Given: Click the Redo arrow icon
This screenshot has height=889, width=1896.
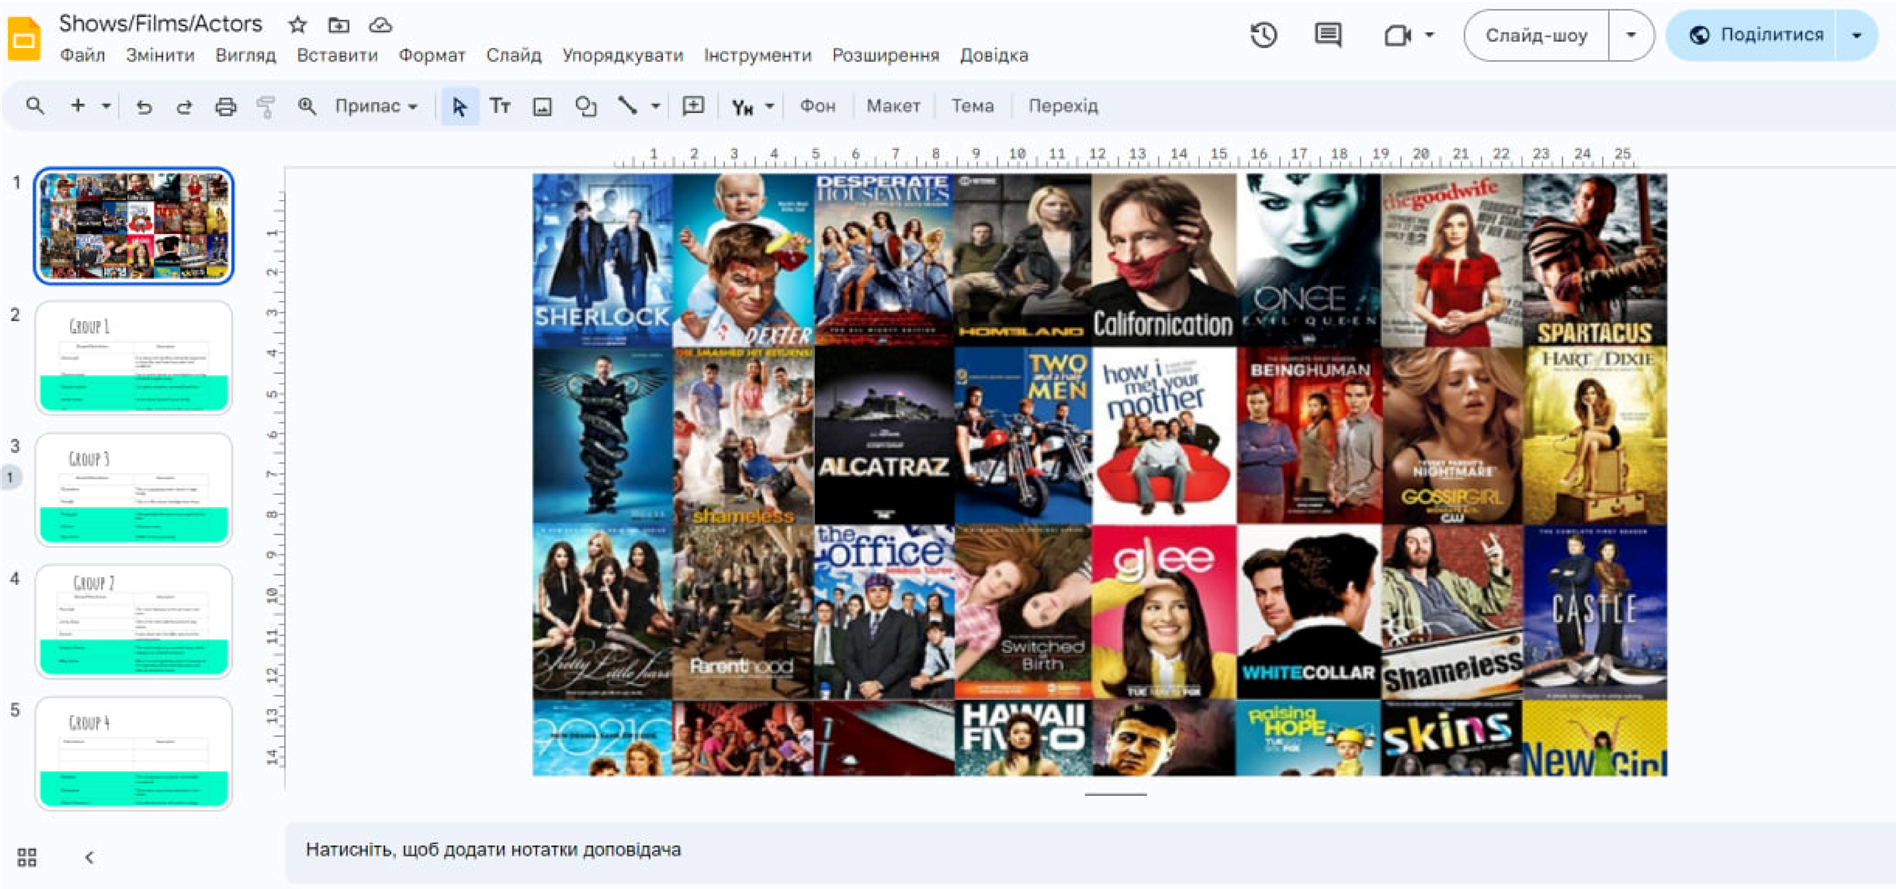Looking at the screenshot, I should click(x=184, y=106).
